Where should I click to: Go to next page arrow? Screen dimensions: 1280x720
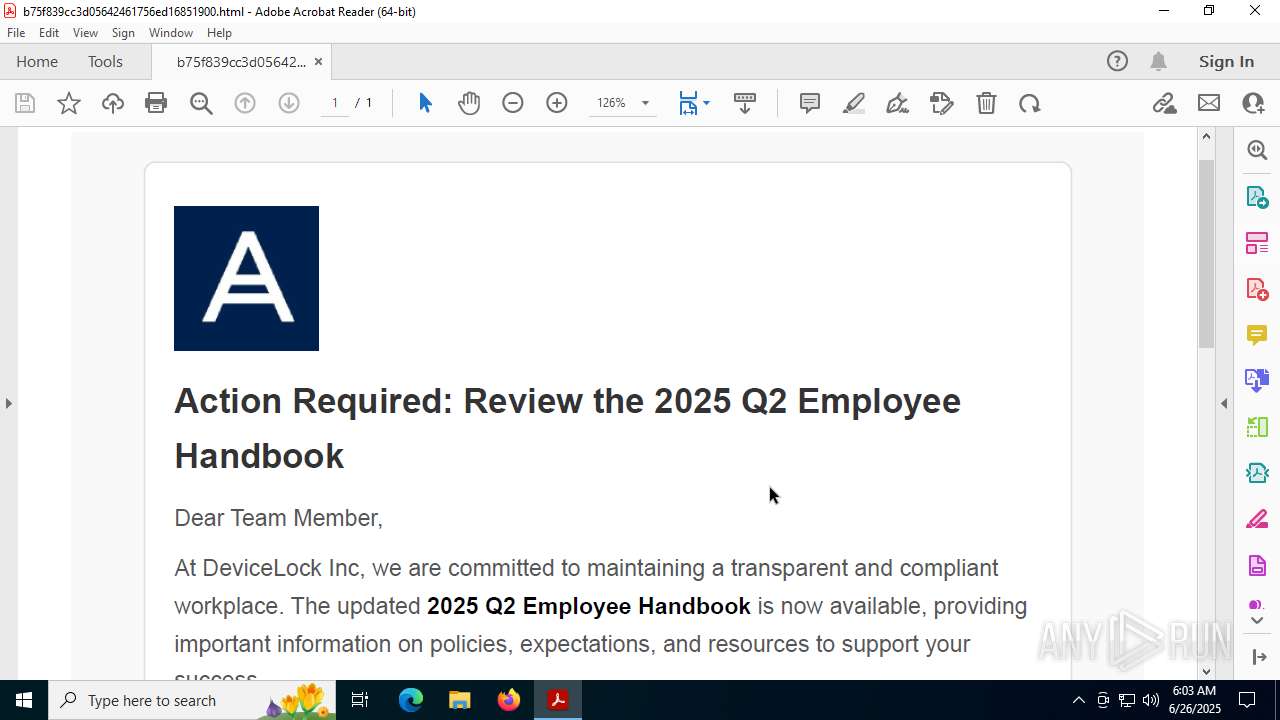pos(289,103)
